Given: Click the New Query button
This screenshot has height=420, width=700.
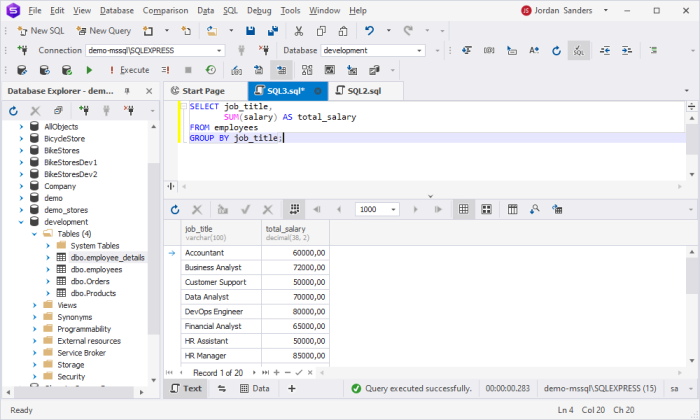Looking at the screenshot, I should click(103, 30).
